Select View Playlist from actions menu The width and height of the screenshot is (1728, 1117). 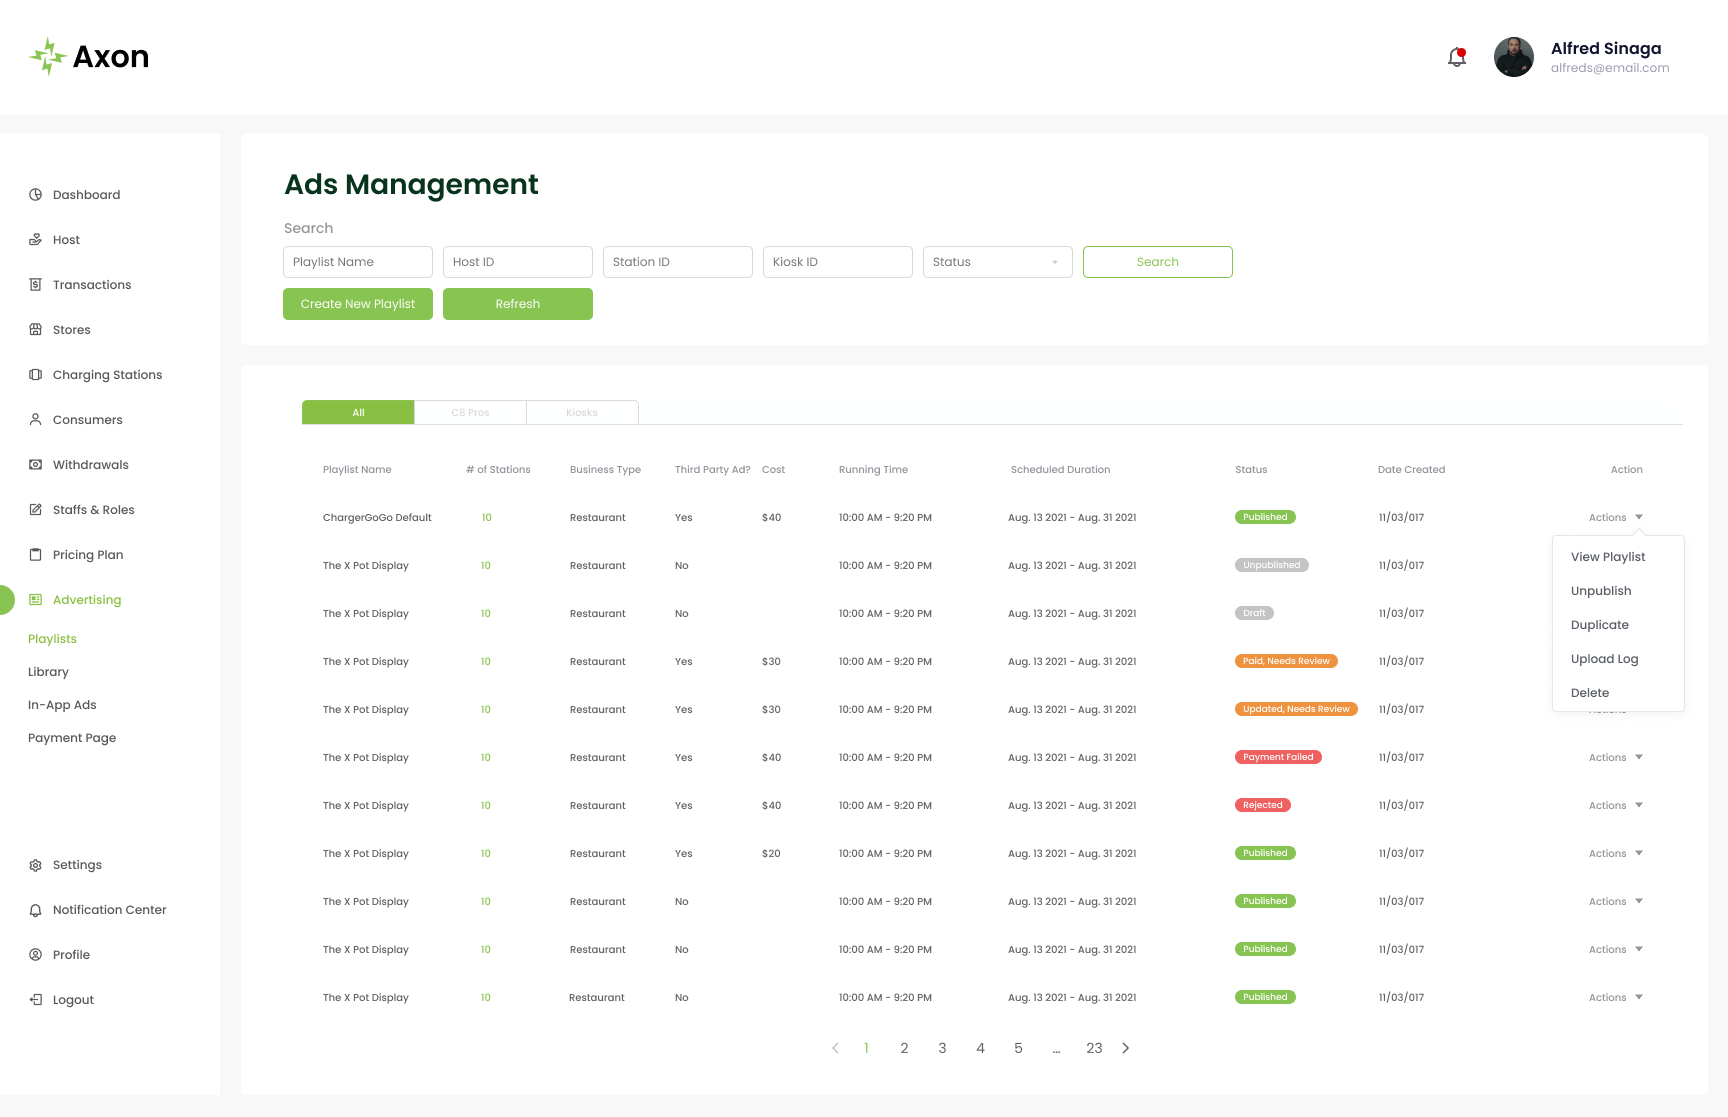coord(1608,557)
